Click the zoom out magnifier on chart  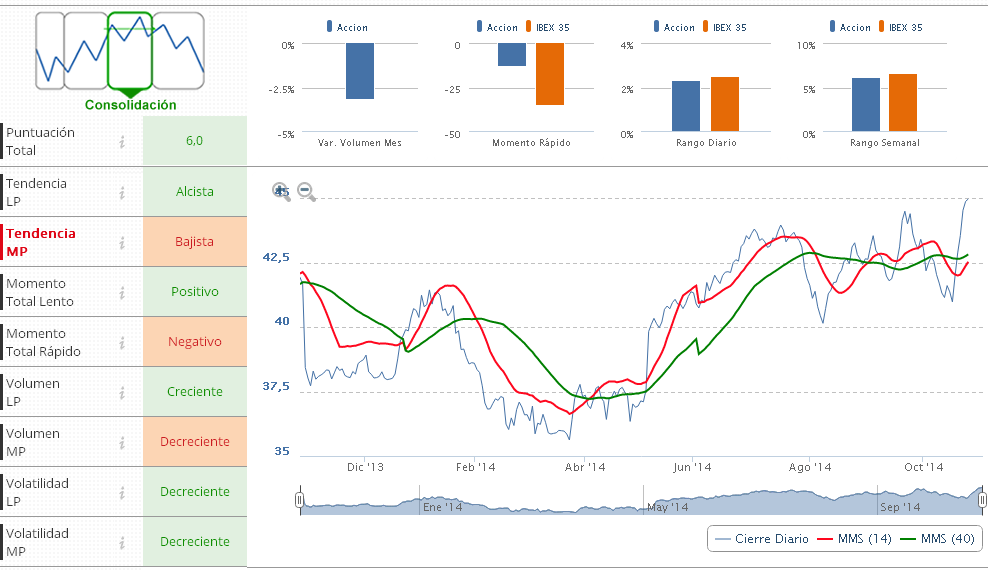[306, 191]
